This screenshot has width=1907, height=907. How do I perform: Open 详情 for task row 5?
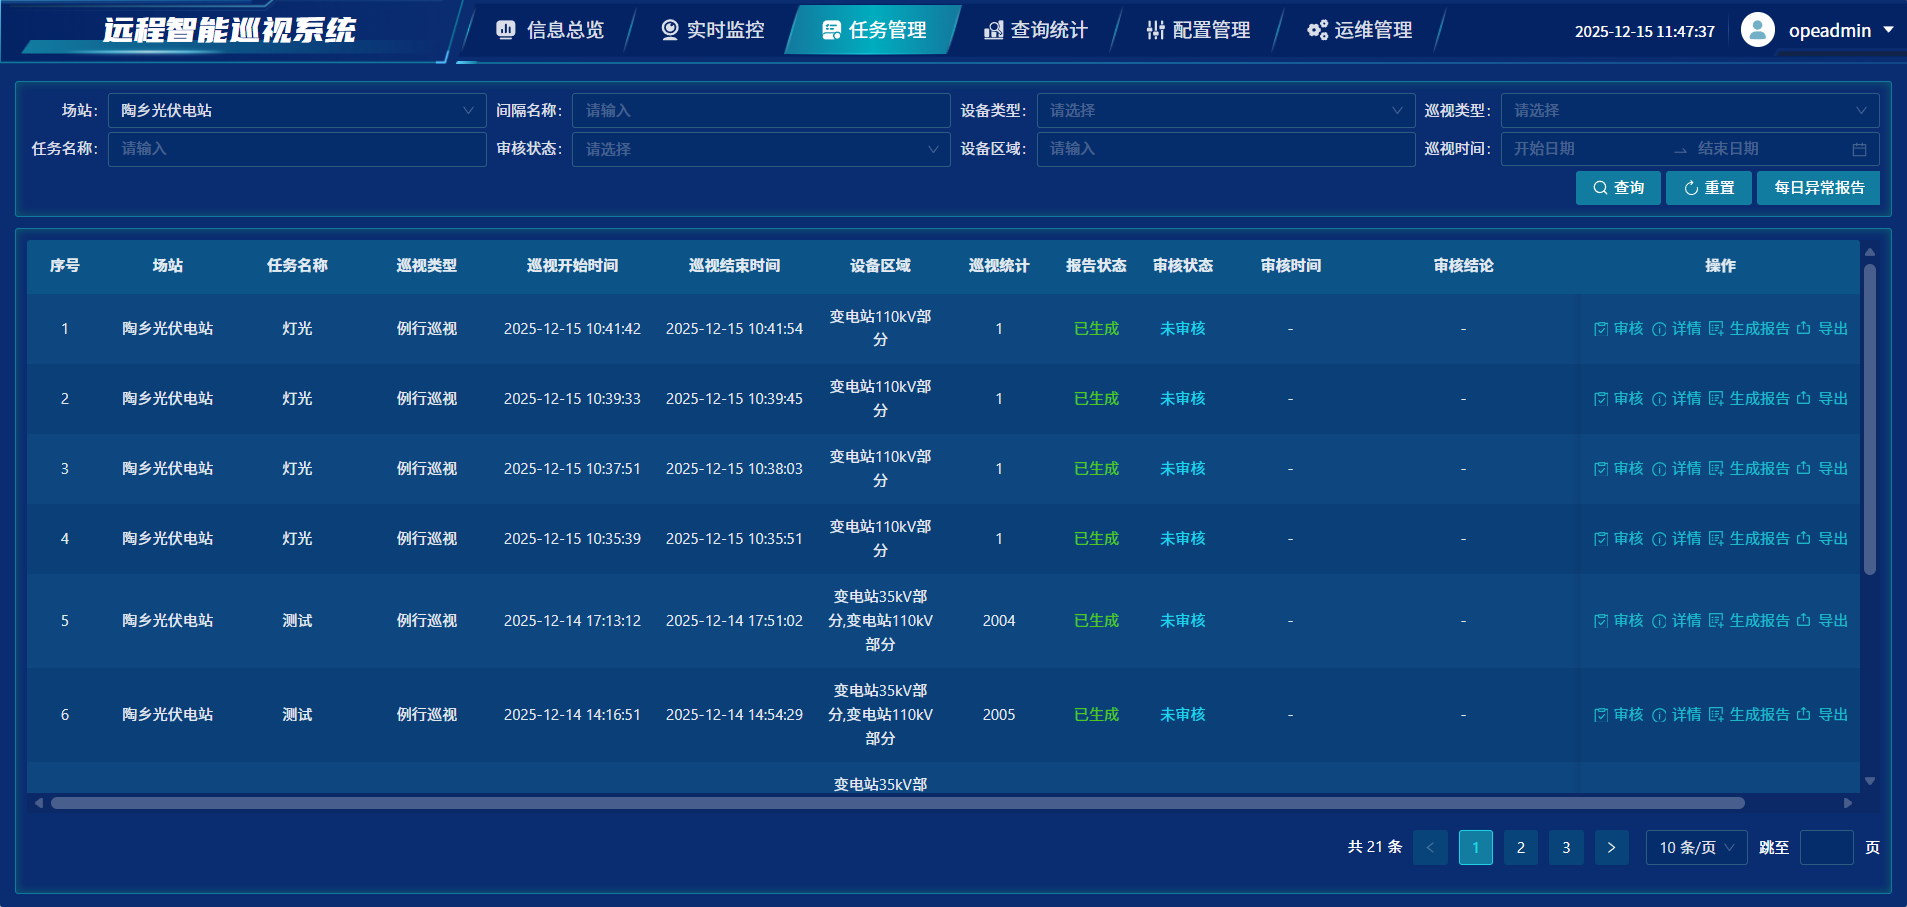(1676, 621)
